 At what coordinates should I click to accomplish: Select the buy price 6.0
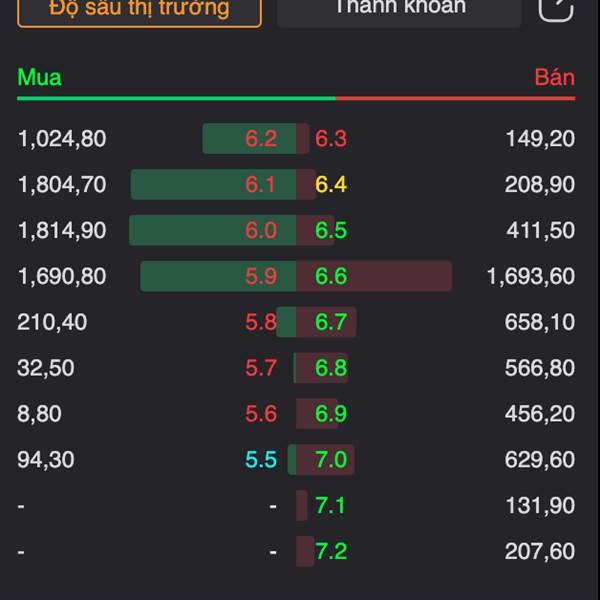point(261,230)
